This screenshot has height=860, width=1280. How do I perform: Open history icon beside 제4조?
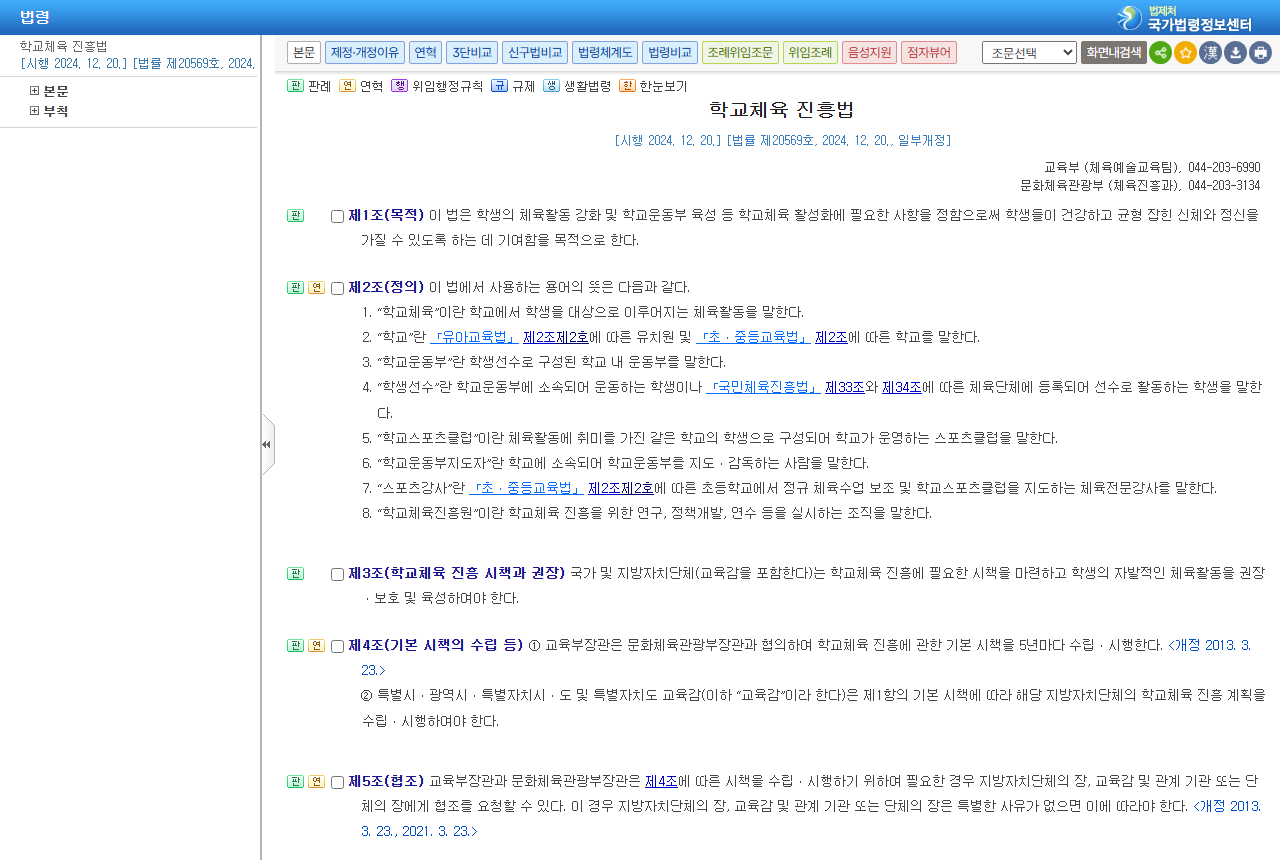[x=316, y=646]
